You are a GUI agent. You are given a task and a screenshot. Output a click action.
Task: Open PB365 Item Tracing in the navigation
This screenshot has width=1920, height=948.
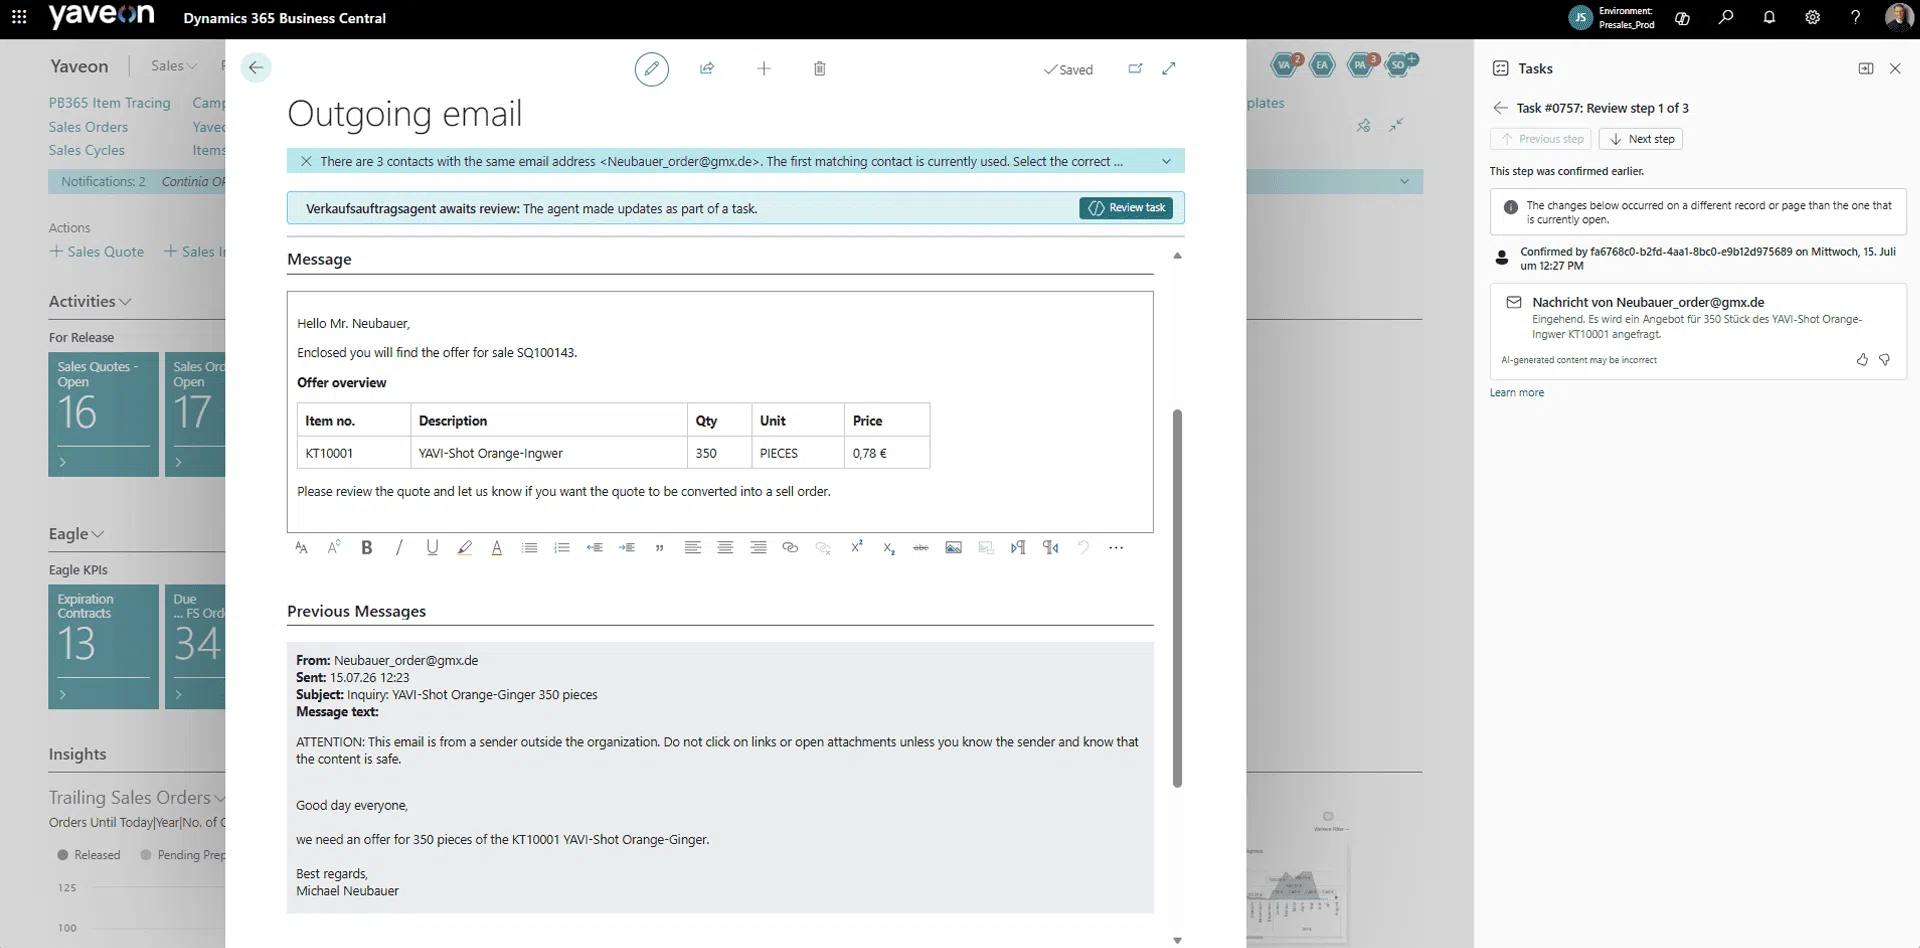coord(109,103)
